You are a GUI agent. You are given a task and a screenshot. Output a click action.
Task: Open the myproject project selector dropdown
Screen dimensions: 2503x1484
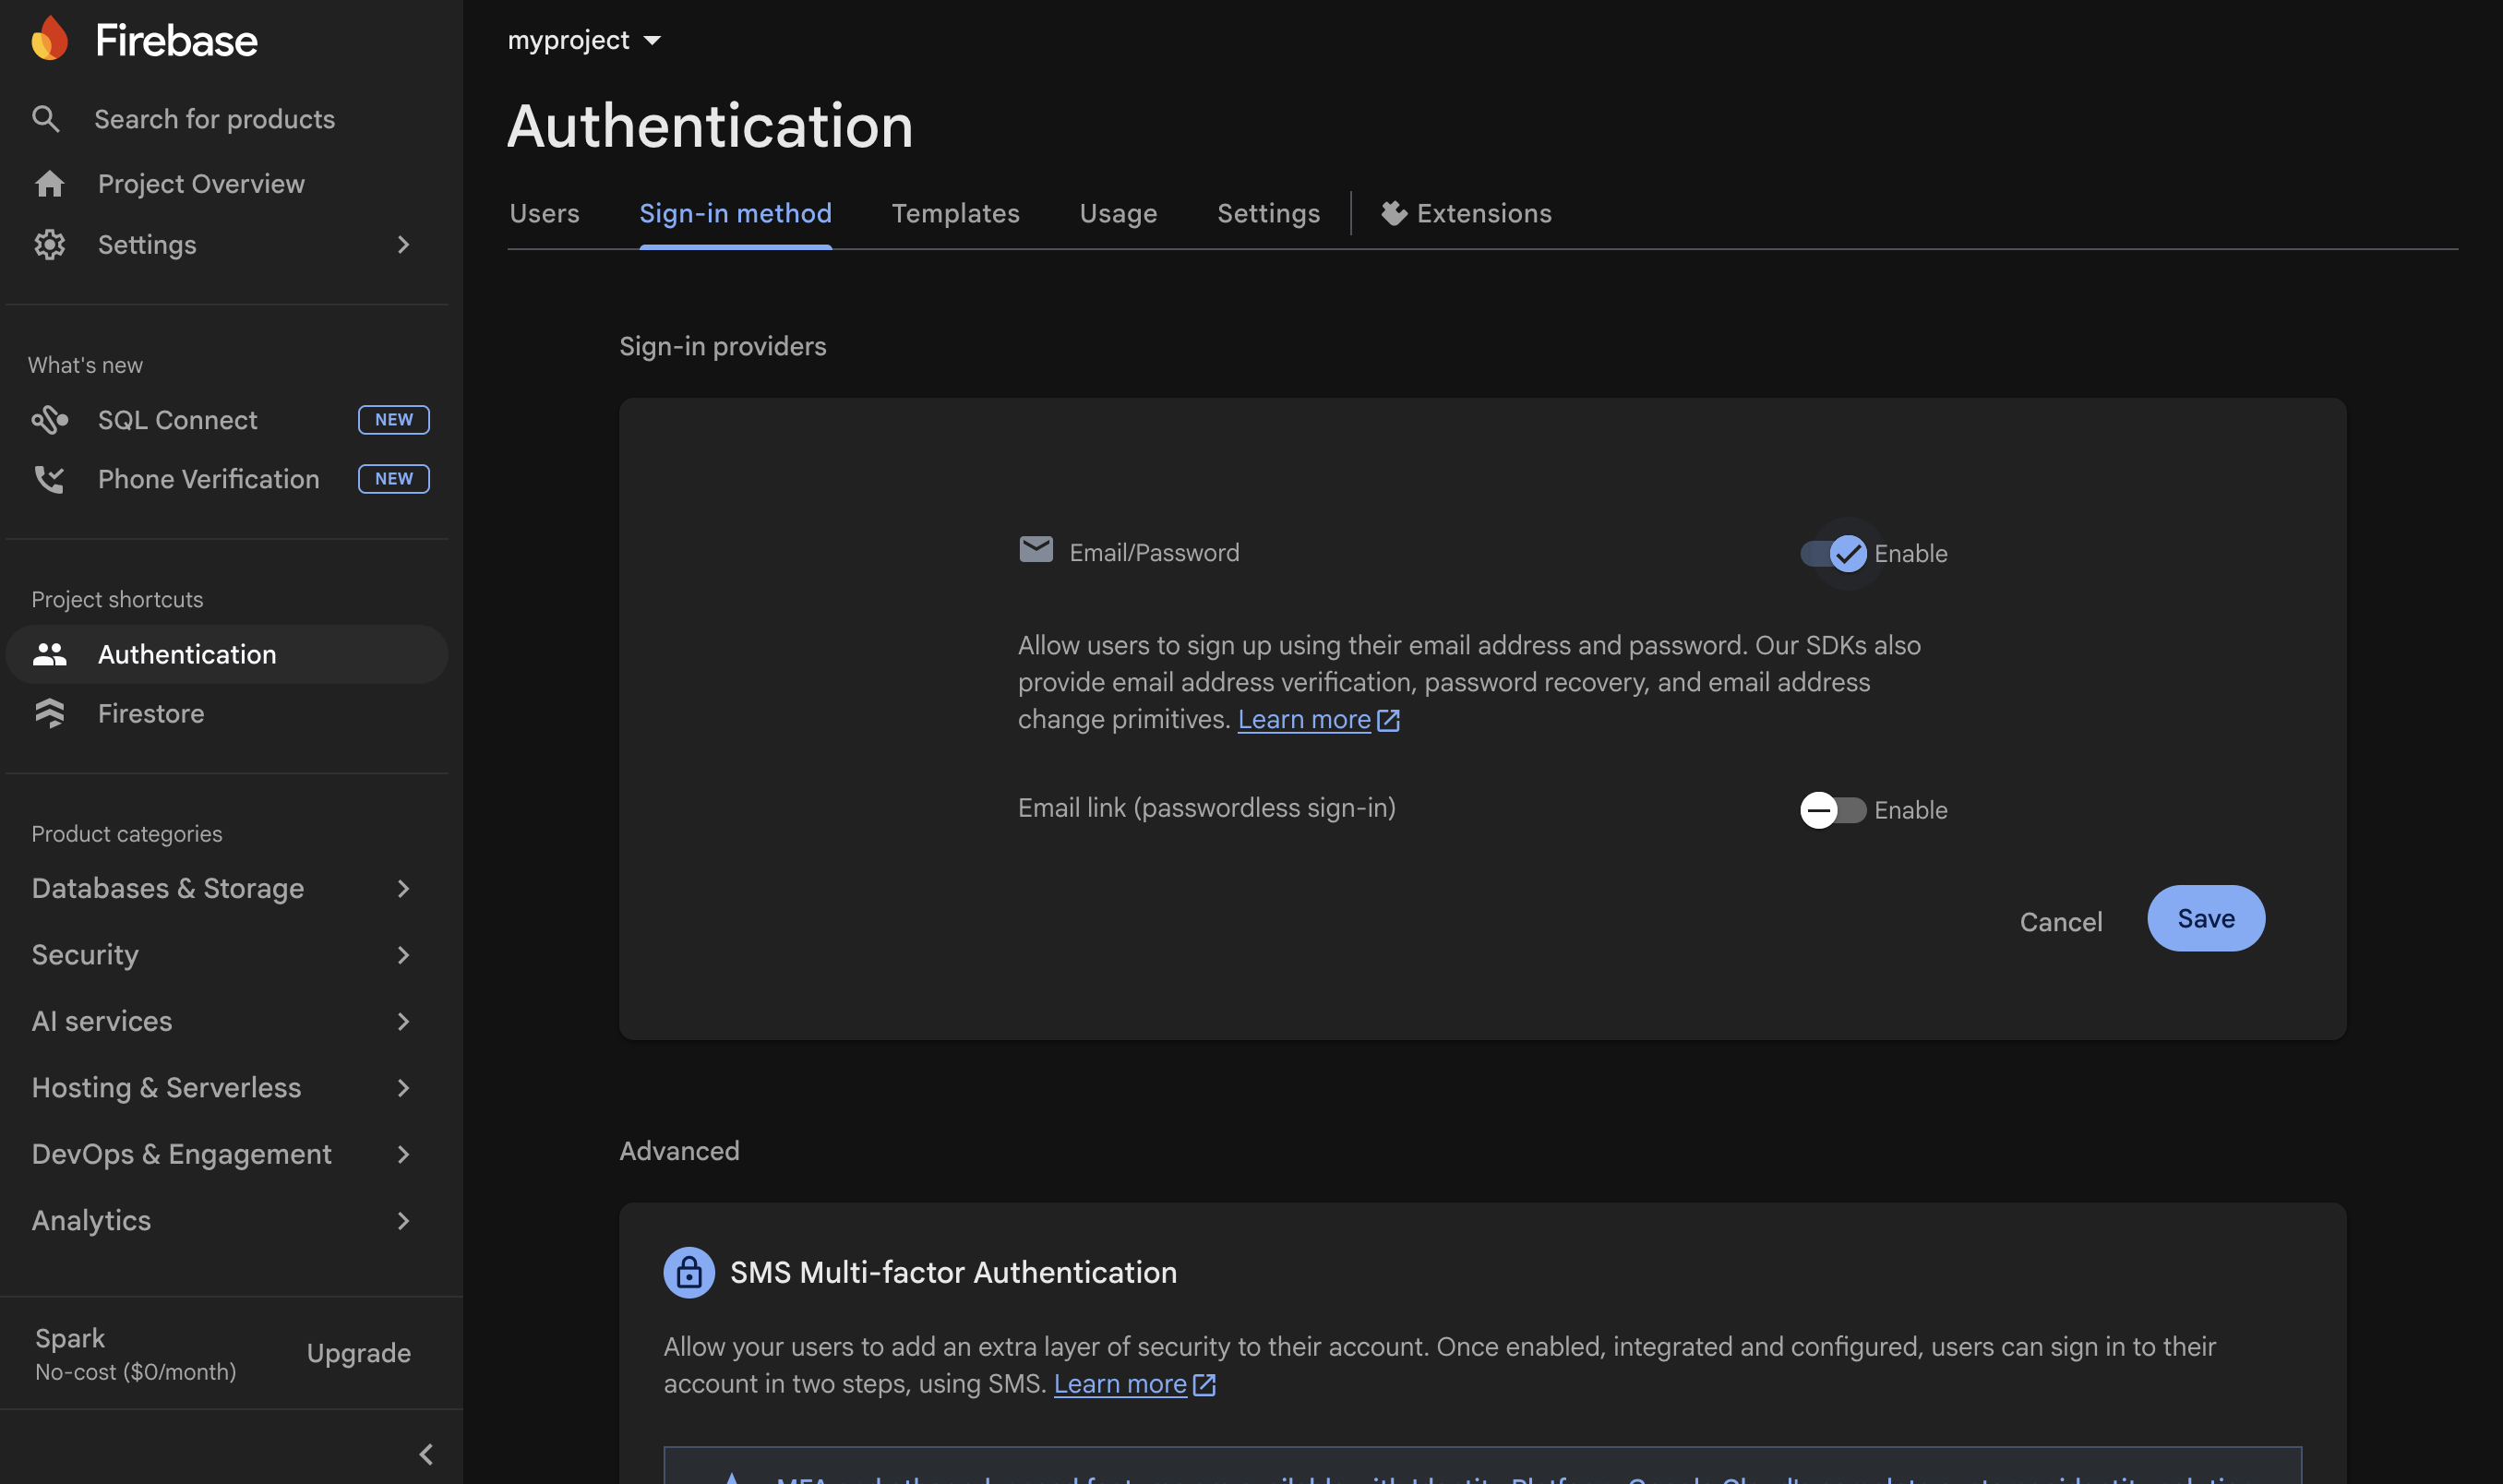[x=584, y=40]
